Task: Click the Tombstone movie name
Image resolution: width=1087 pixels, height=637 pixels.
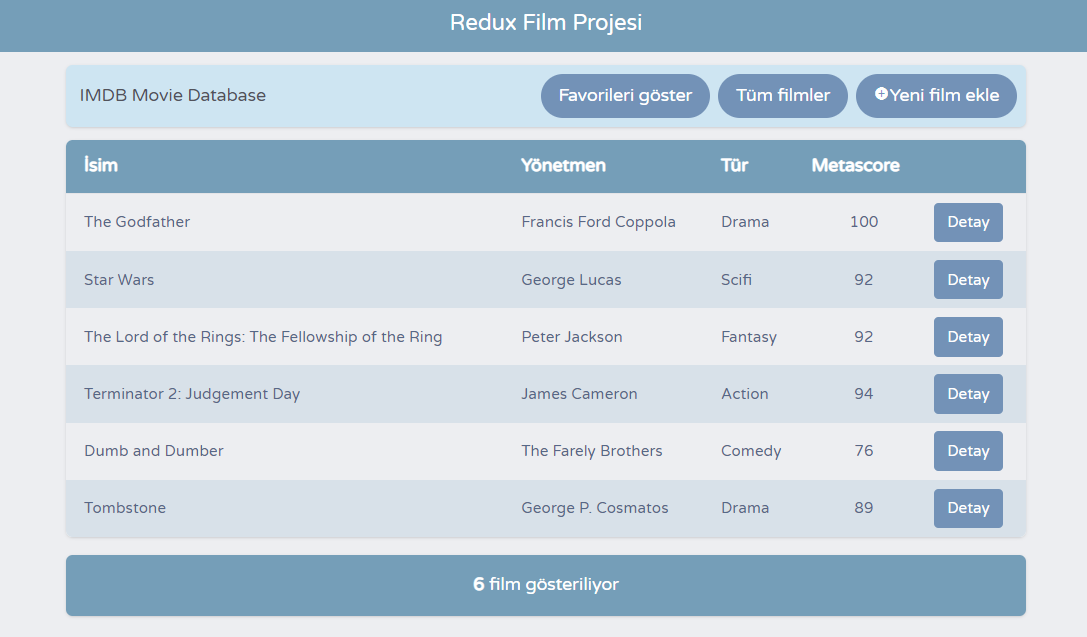Action: 125,507
